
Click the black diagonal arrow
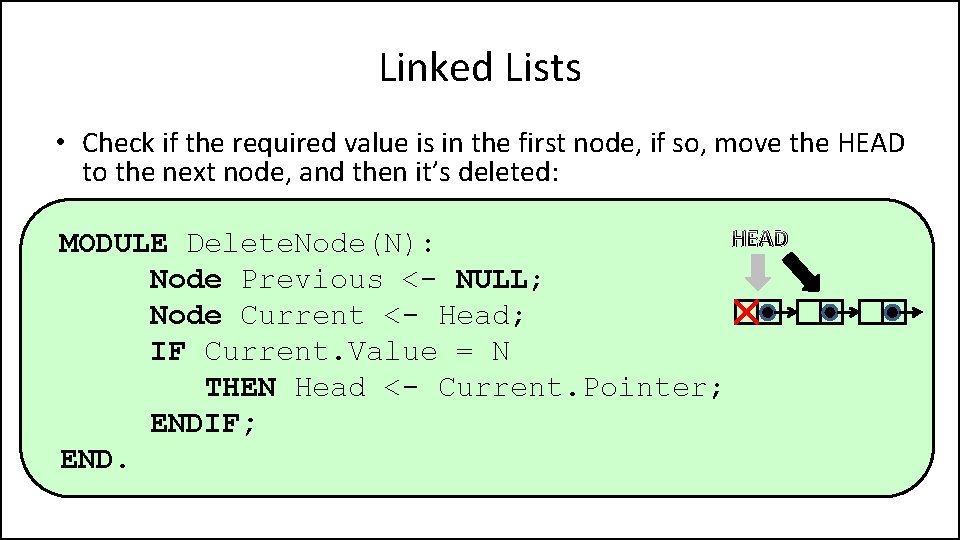pos(803,273)
